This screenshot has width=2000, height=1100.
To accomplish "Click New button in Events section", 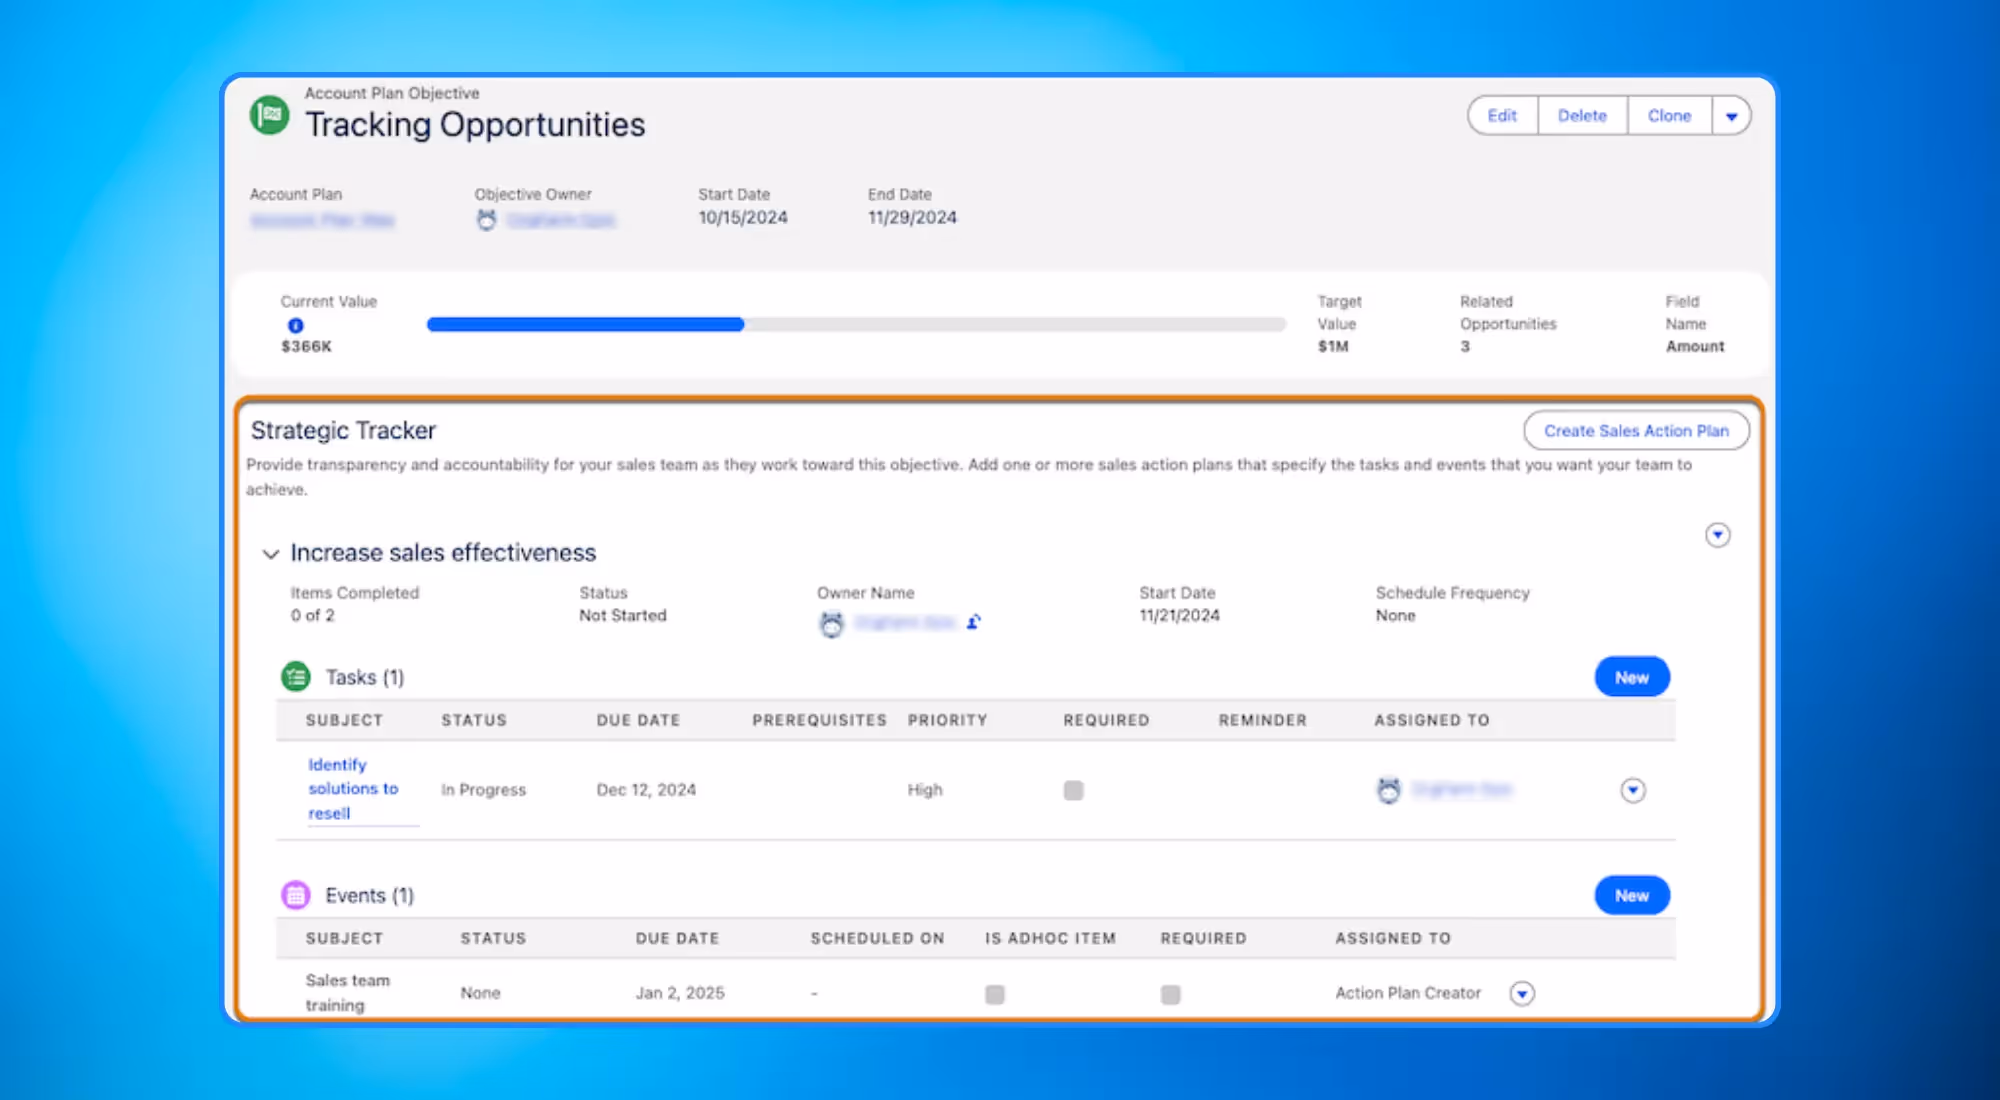I will point(1632,895).
